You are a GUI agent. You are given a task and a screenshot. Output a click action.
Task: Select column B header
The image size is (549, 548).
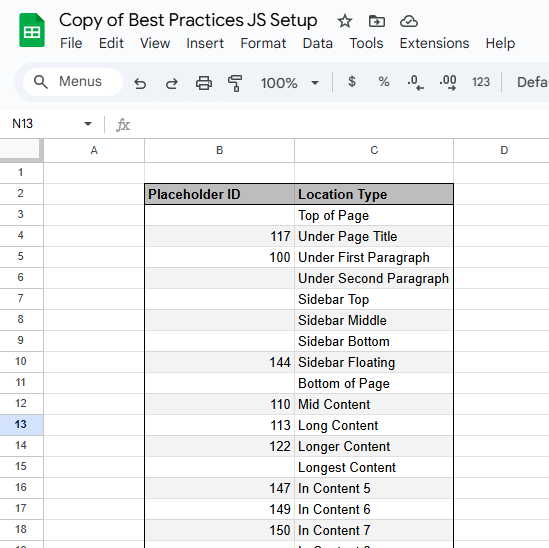click(220, 150)
